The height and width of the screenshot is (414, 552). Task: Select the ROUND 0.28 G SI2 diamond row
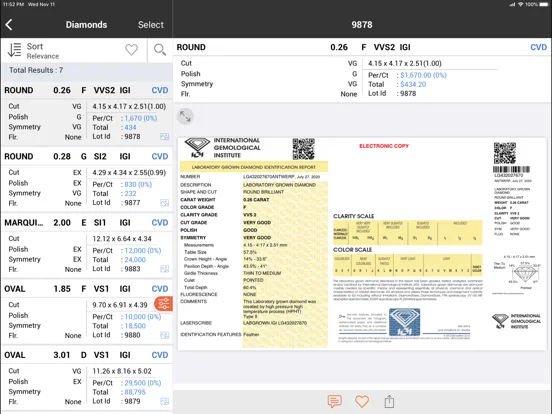[x=87, y=180]
